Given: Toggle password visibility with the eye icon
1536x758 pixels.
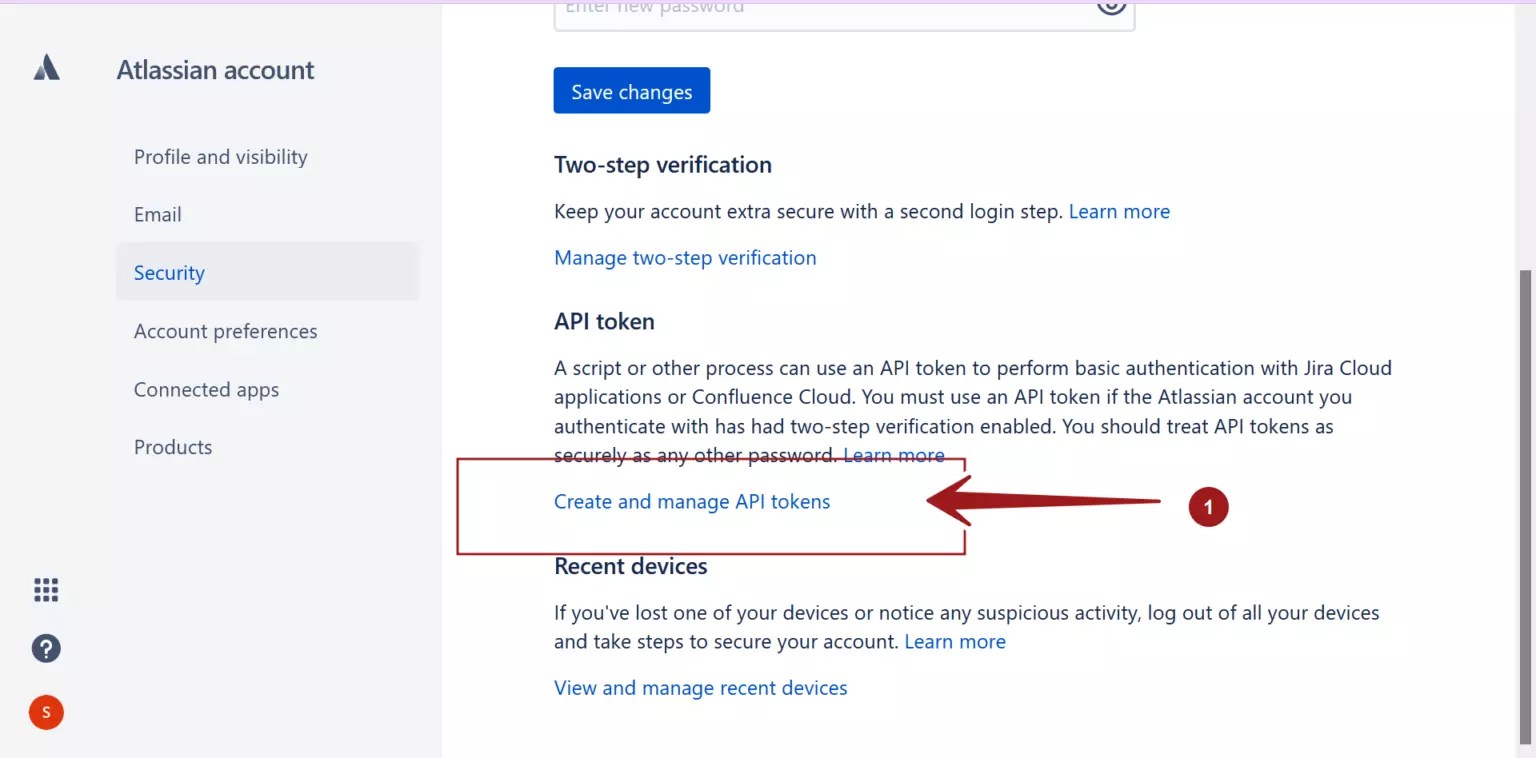Looking at the screenshot, I should 1110,7.
